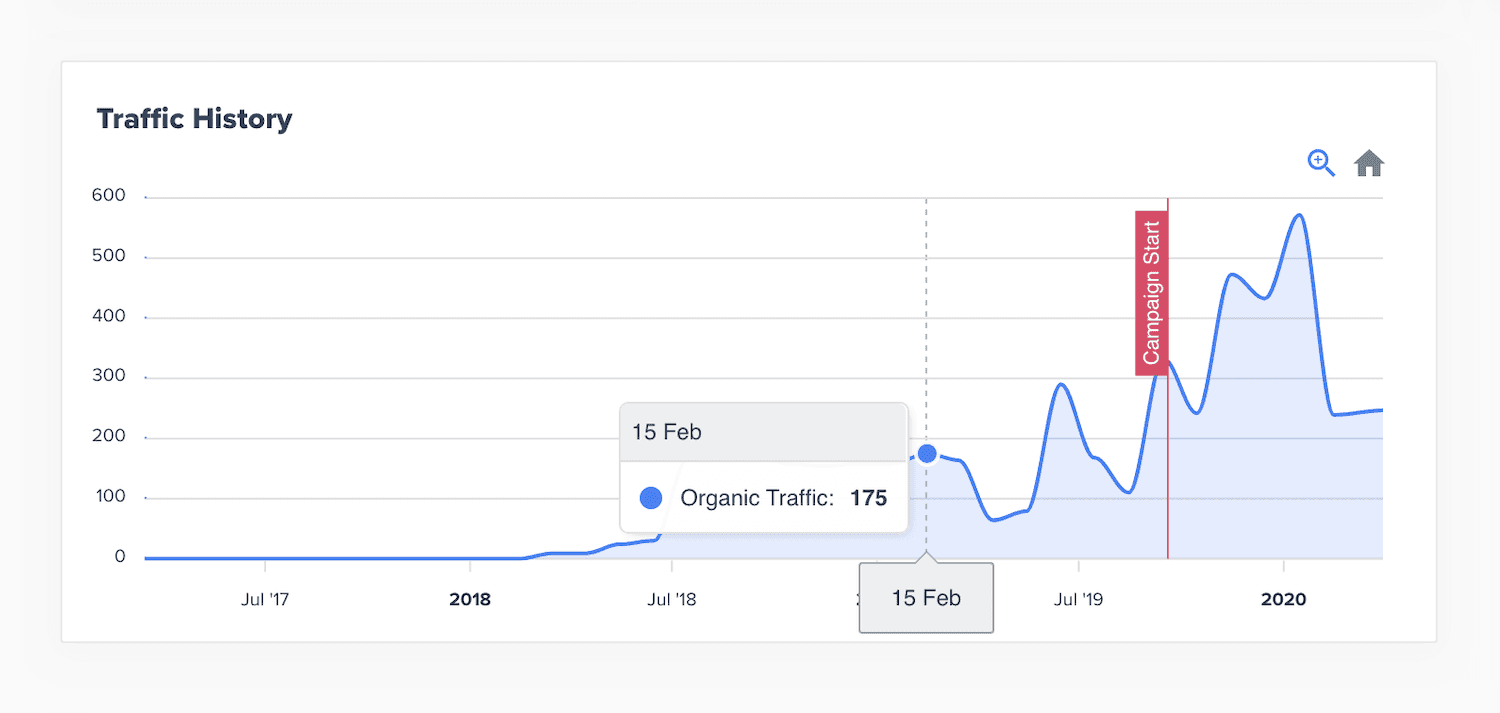Click the Jul '19 axis label
This screenshot has width=1500, height=713.
point(1079,599)
